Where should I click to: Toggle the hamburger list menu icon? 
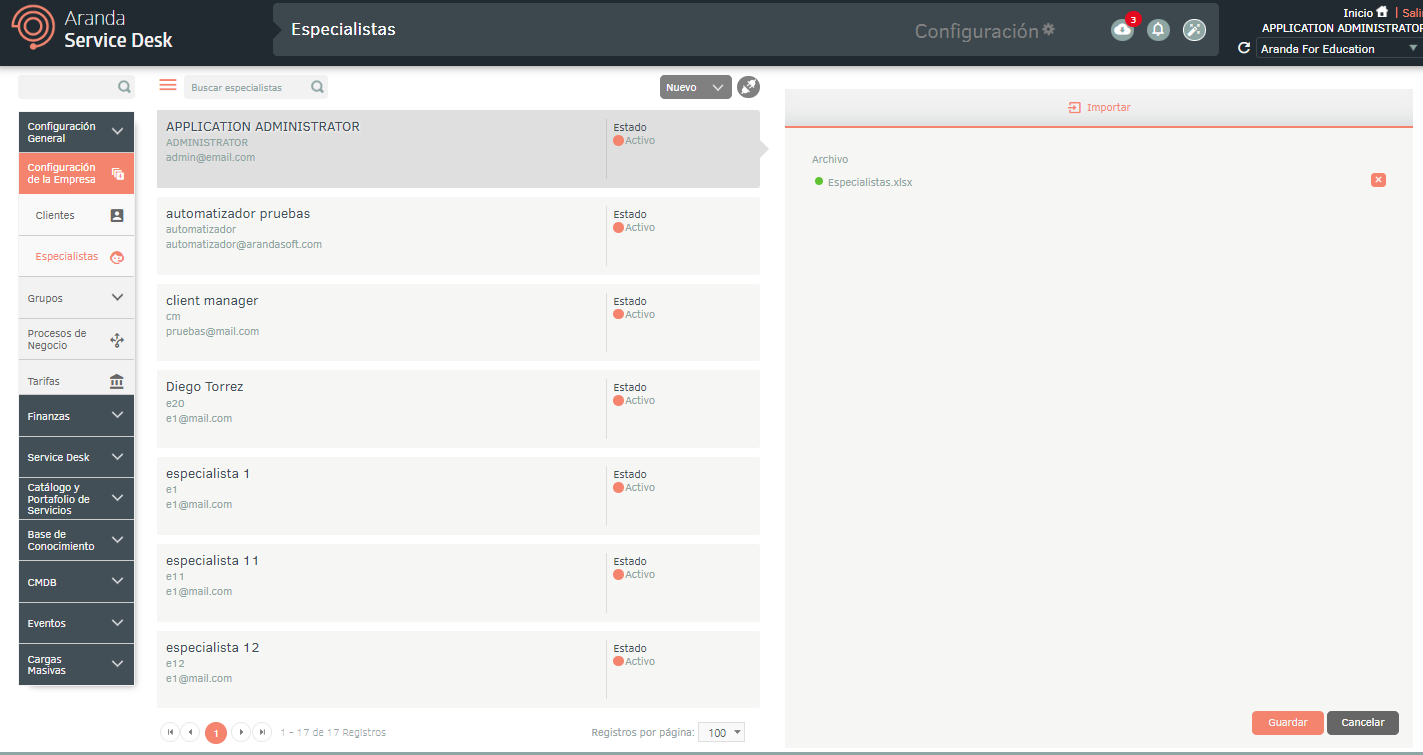click(x=168, y=85)
